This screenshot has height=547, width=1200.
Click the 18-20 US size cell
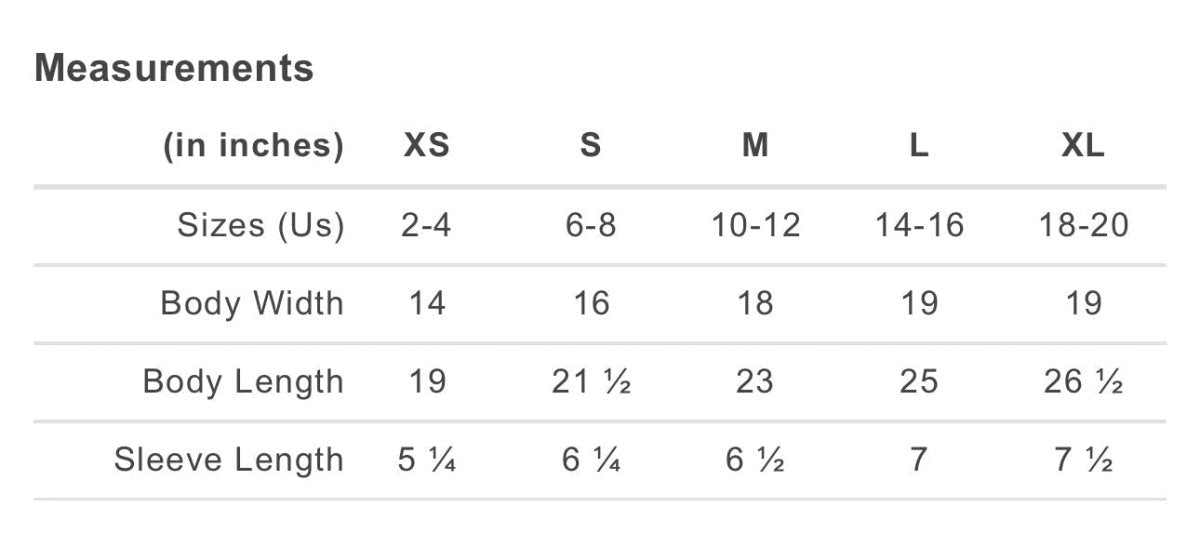point(1083,225)
